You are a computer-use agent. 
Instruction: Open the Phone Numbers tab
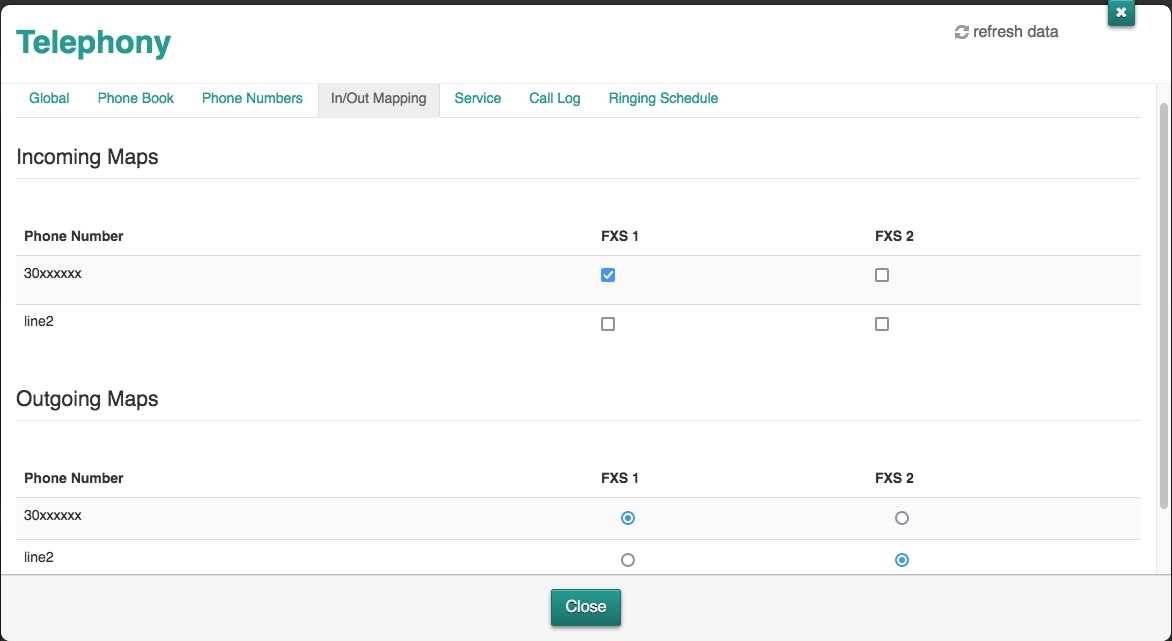point(252,98)
